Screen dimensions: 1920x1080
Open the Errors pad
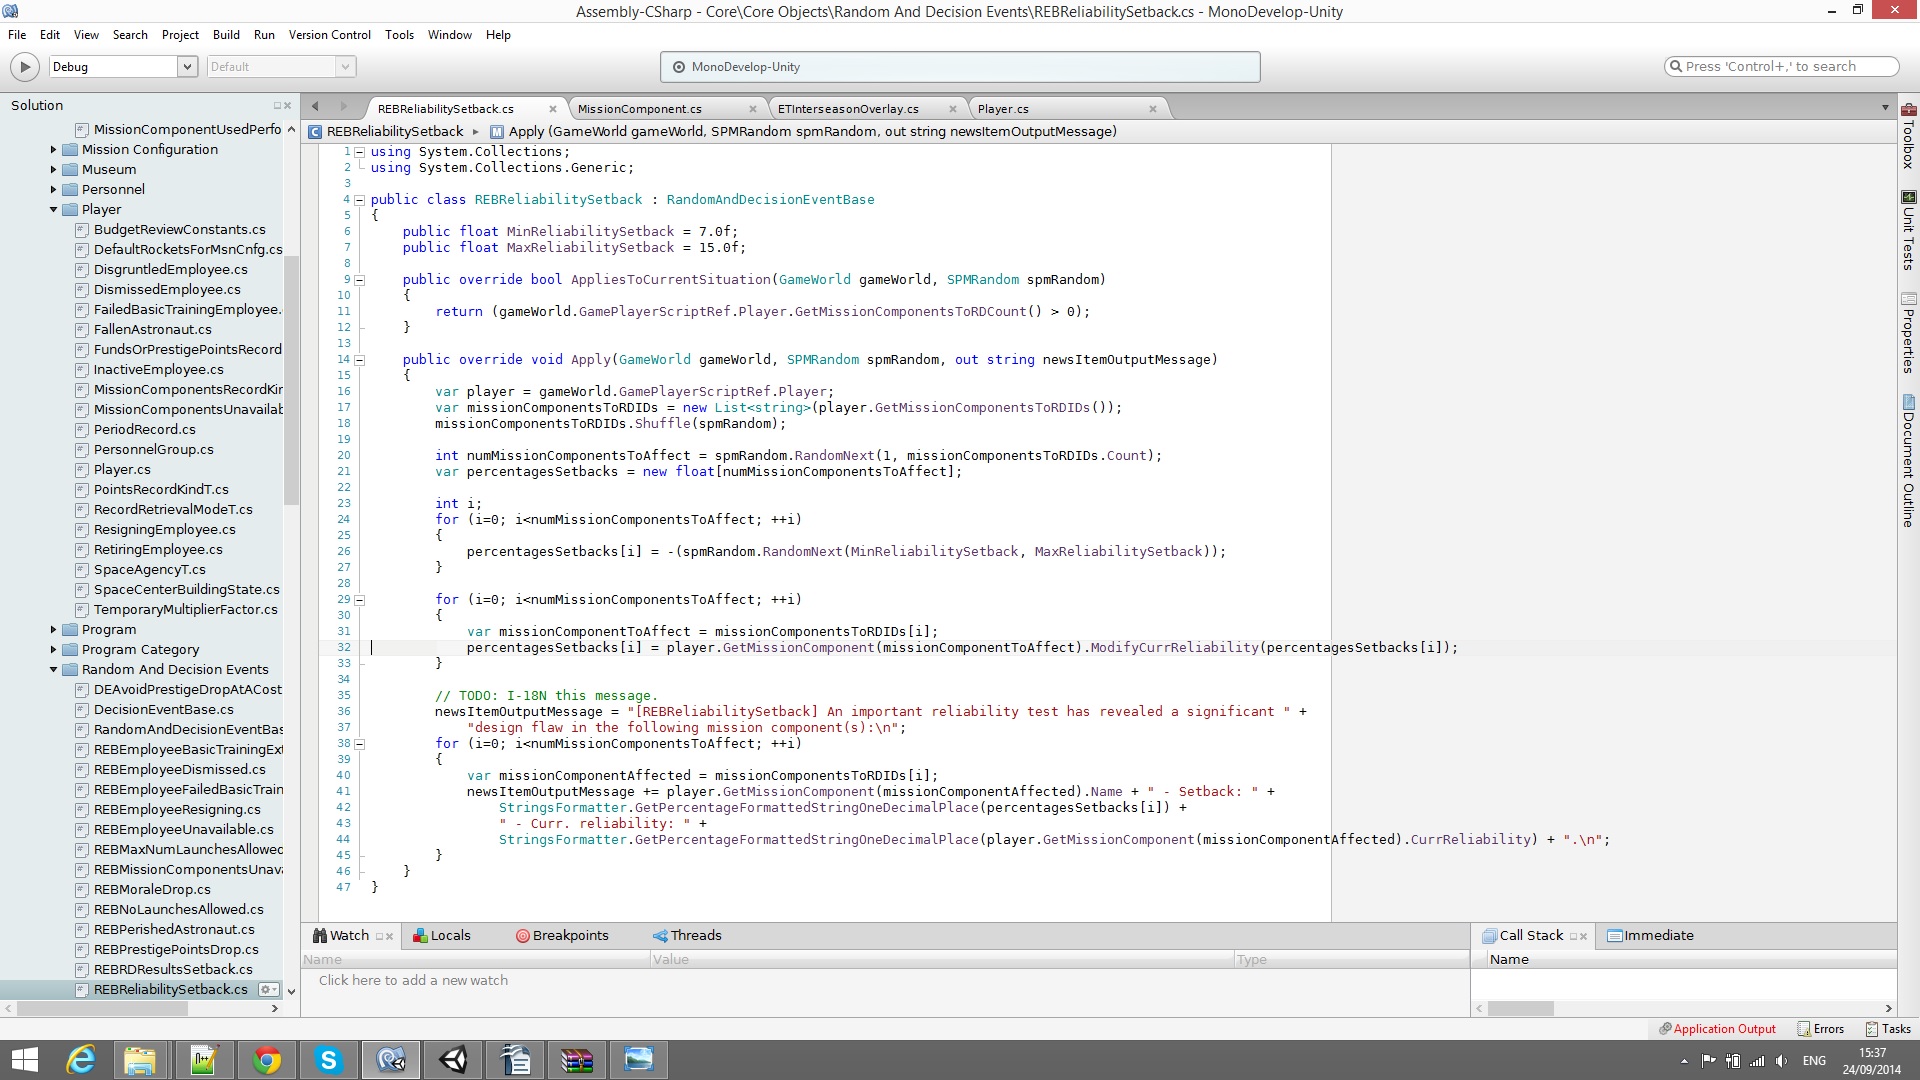tap(1821, 1029)
